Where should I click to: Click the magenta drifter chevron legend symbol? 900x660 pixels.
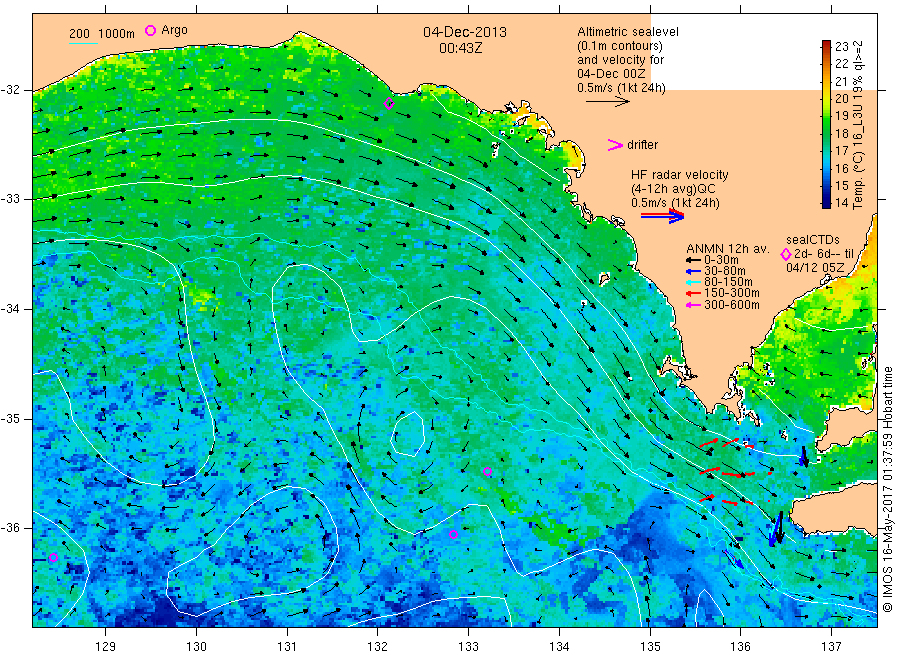[x=615, y=145]
